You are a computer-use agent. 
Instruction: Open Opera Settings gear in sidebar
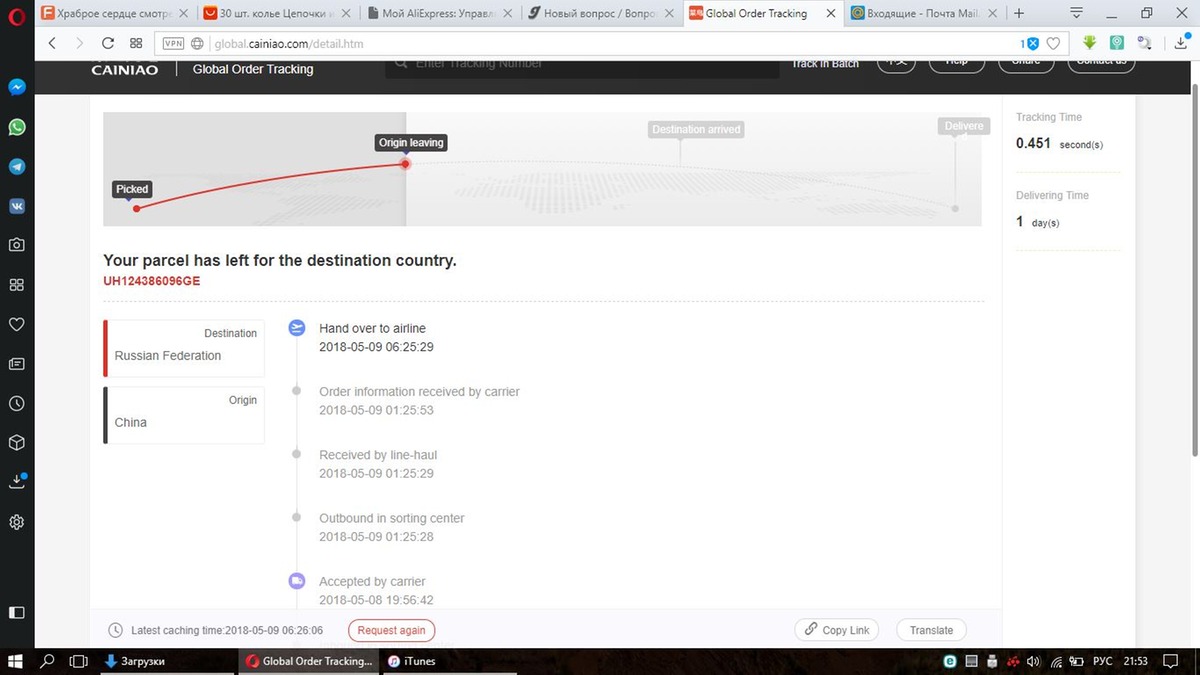(17, 522)
